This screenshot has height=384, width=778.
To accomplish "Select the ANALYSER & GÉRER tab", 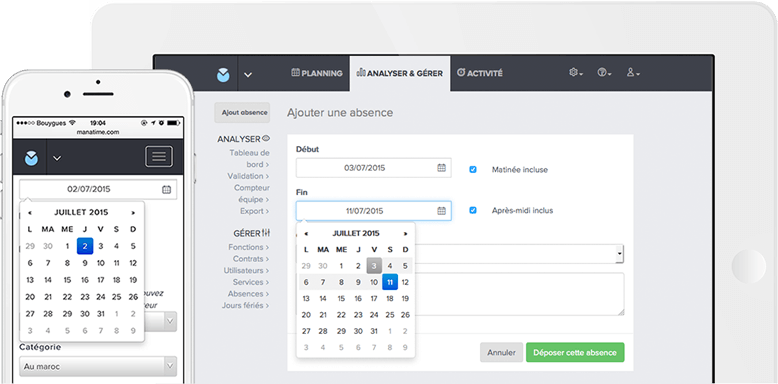I will coord(399,73).
